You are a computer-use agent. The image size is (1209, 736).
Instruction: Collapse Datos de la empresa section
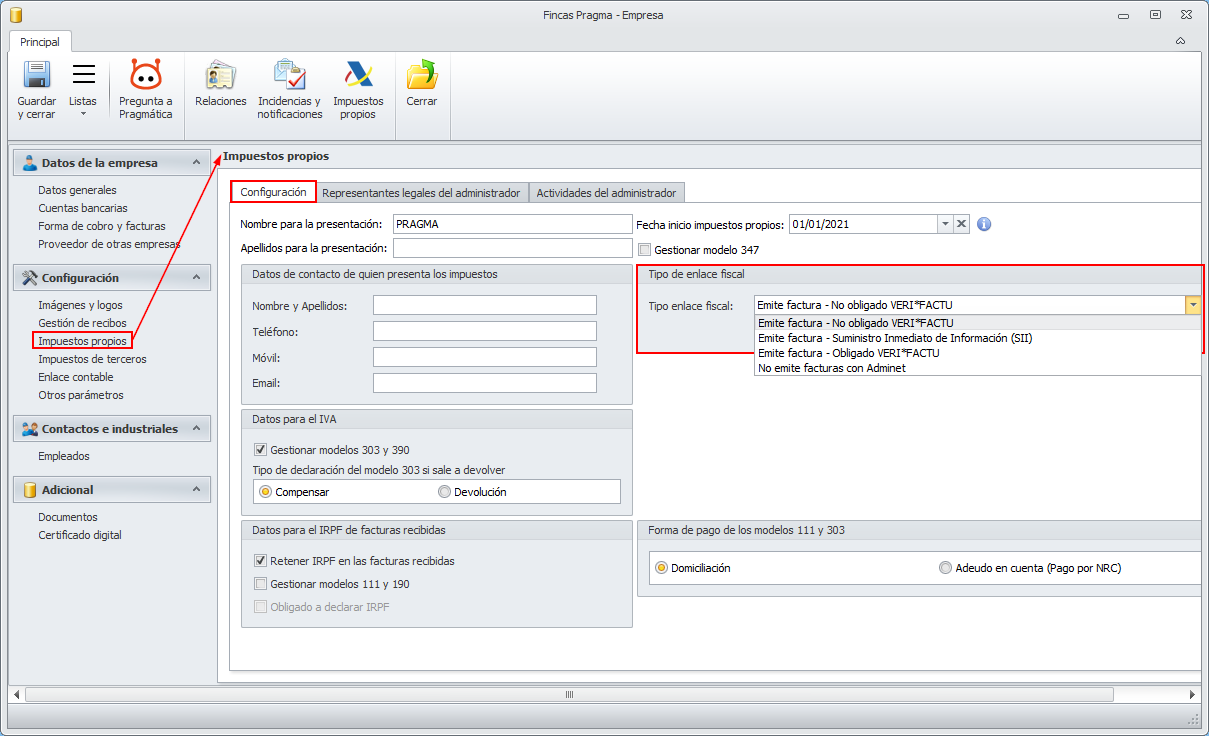196,163
